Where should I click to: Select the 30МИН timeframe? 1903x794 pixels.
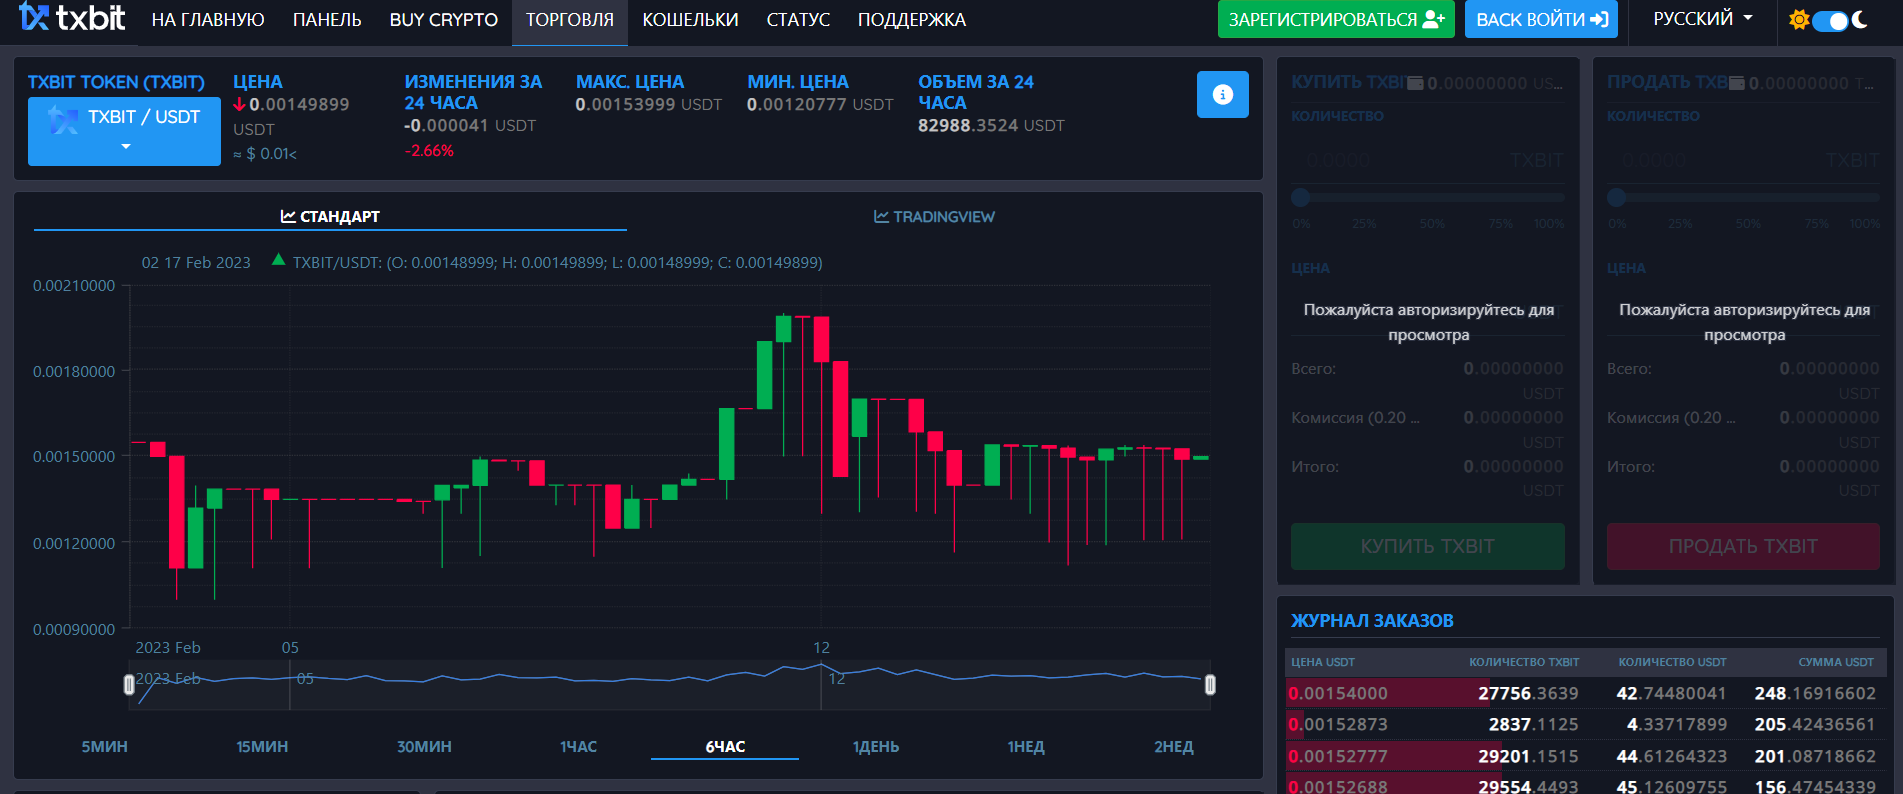[424, 746]
